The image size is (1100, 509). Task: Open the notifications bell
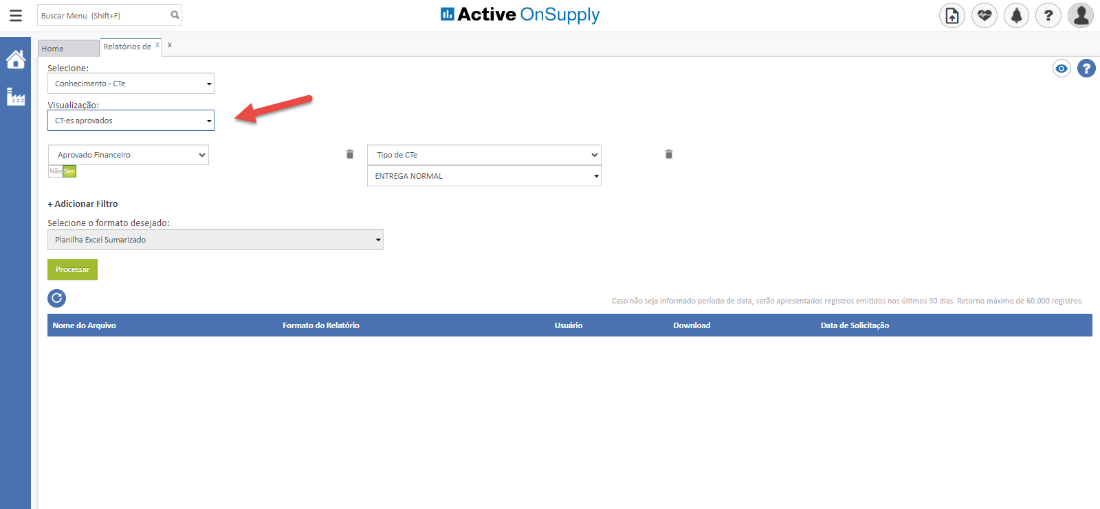click(x=1017, y=15)
